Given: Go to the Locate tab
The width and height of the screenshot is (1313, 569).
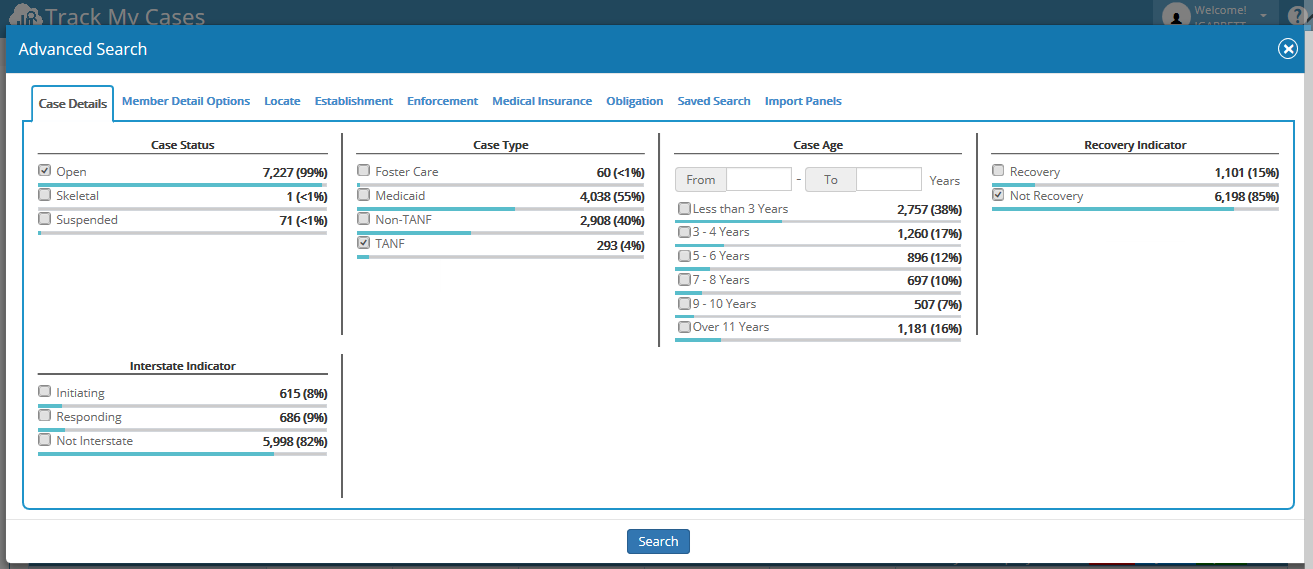Looking at the screenshot, I should pos(282,101).
